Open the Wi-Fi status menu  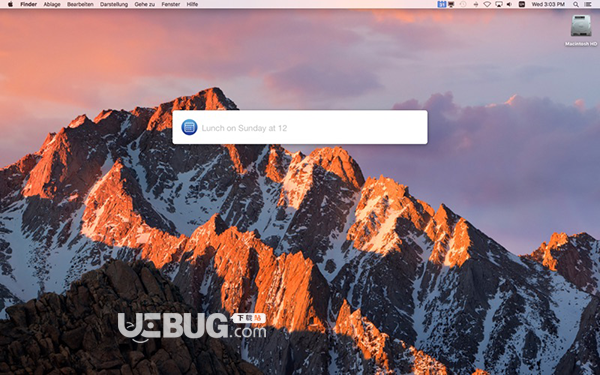[487, 4]
